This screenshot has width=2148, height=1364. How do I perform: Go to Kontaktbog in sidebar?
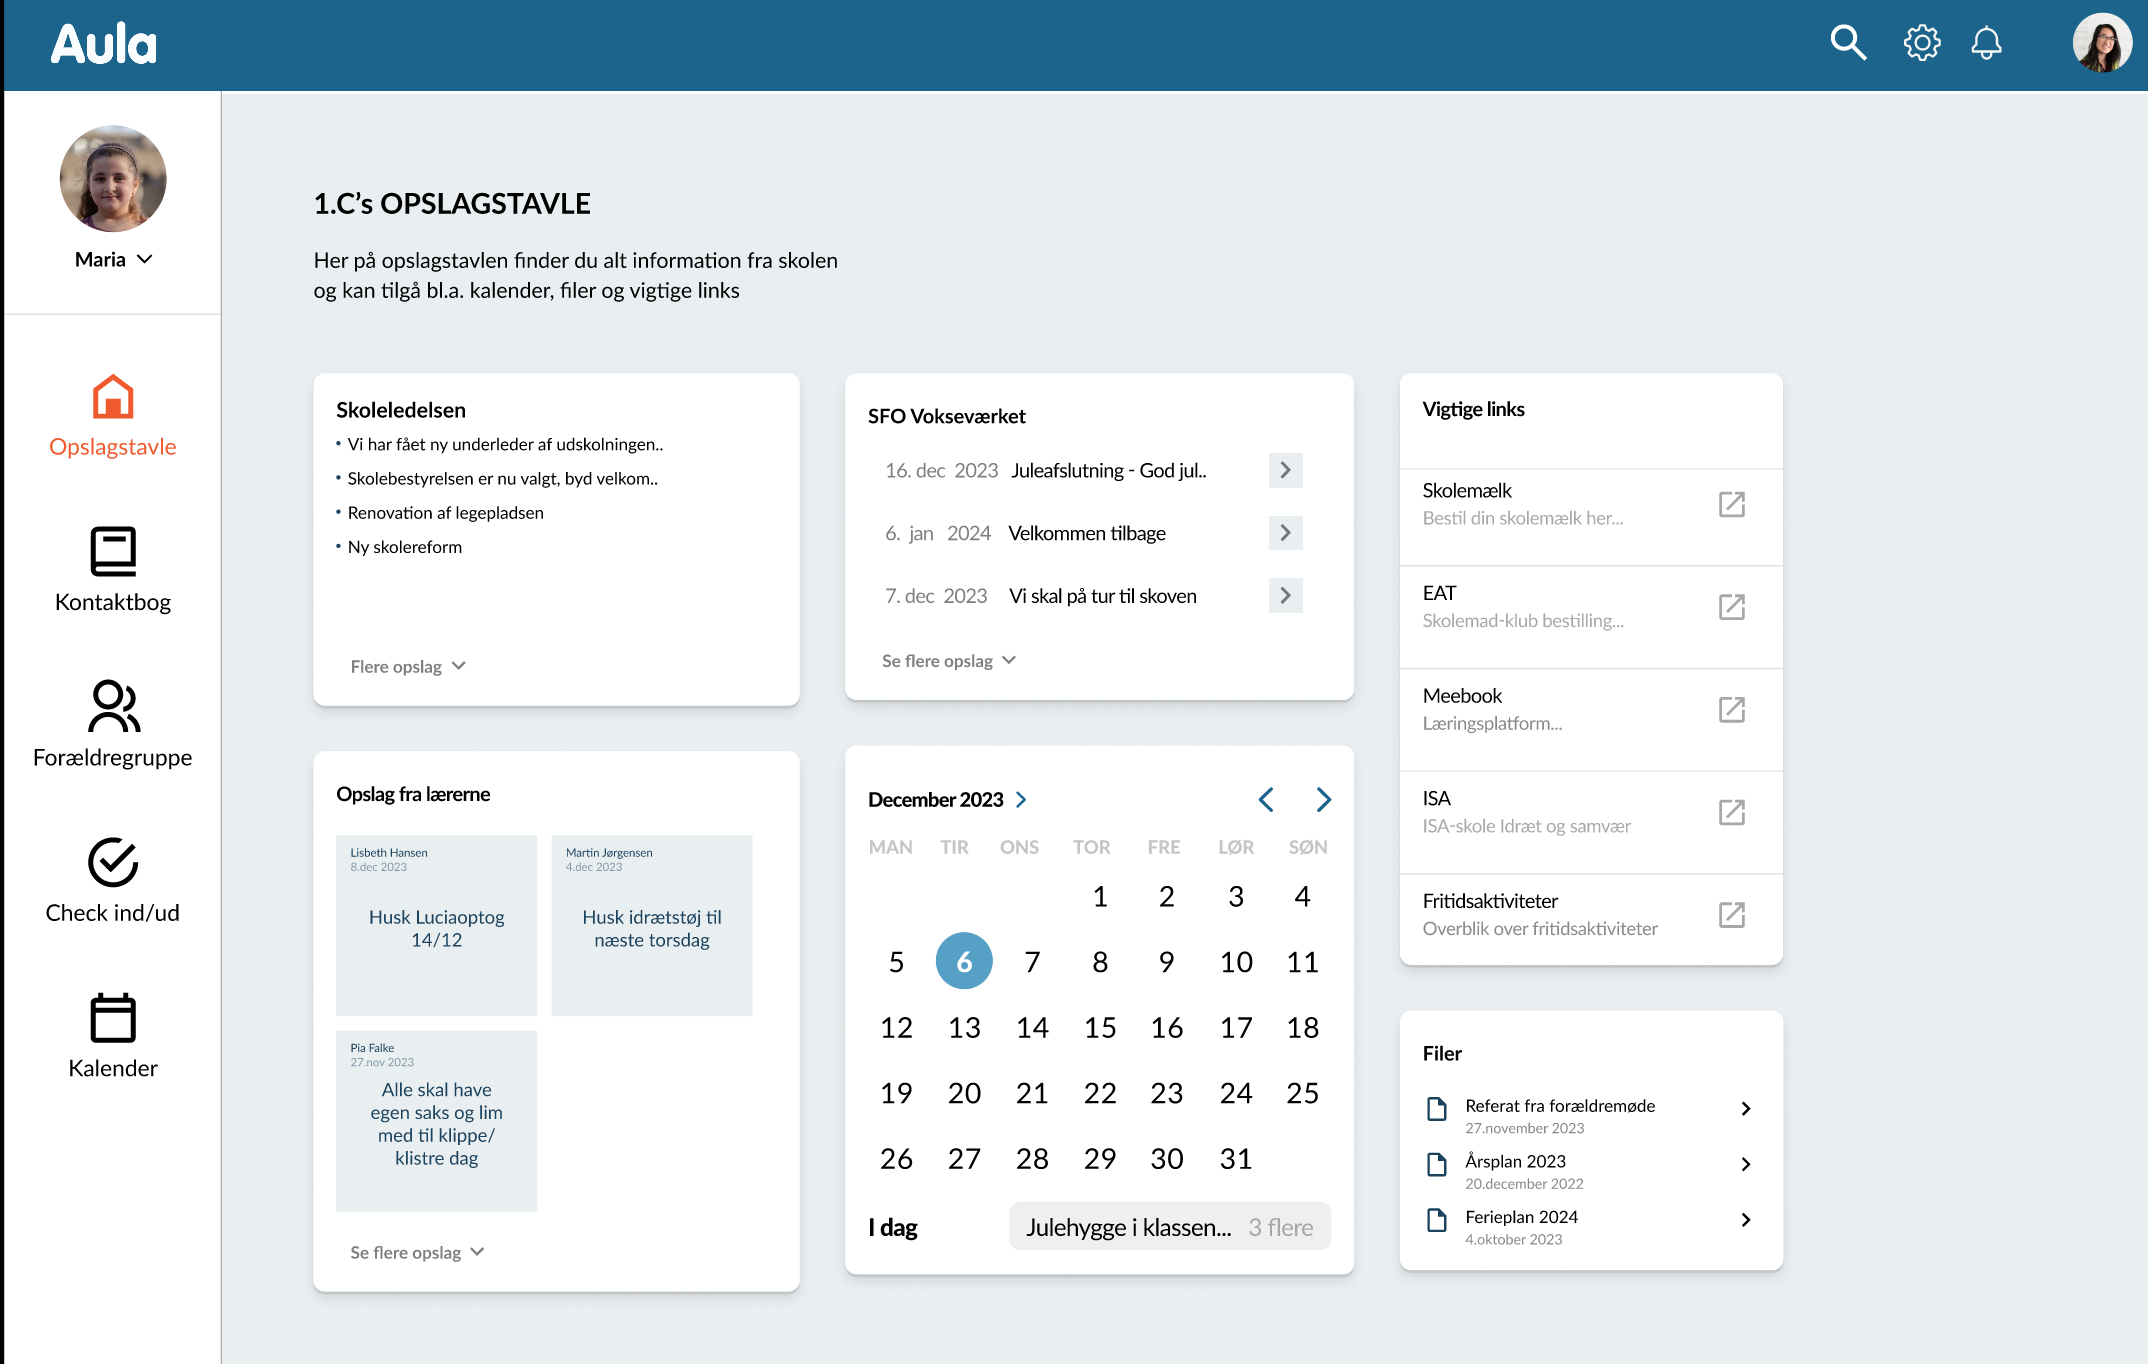113,570
